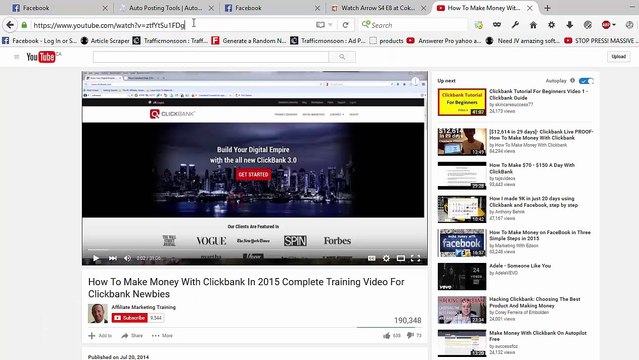This screenshot has width=639, height=360.
Task: Open Reader view icon in address bar
Action: tap(320, 25)
